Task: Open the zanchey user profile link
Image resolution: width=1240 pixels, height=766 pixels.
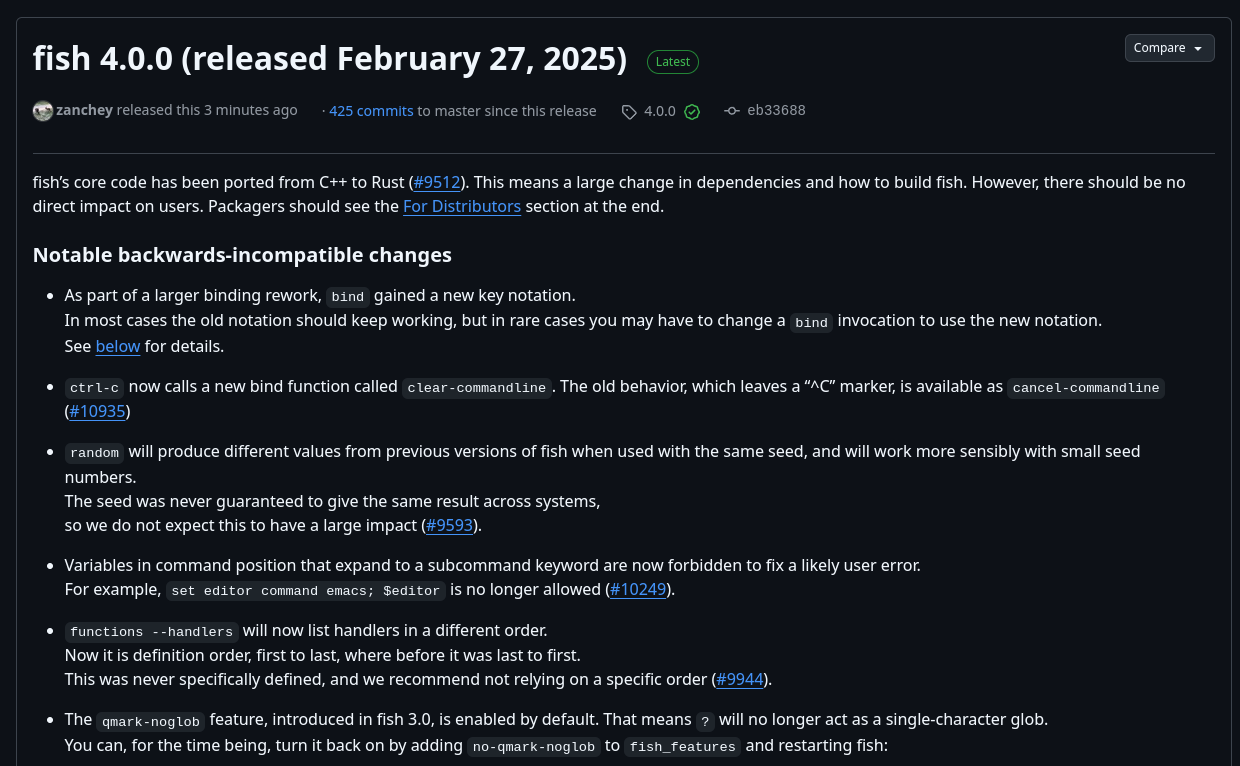Action: pos(84,110)
